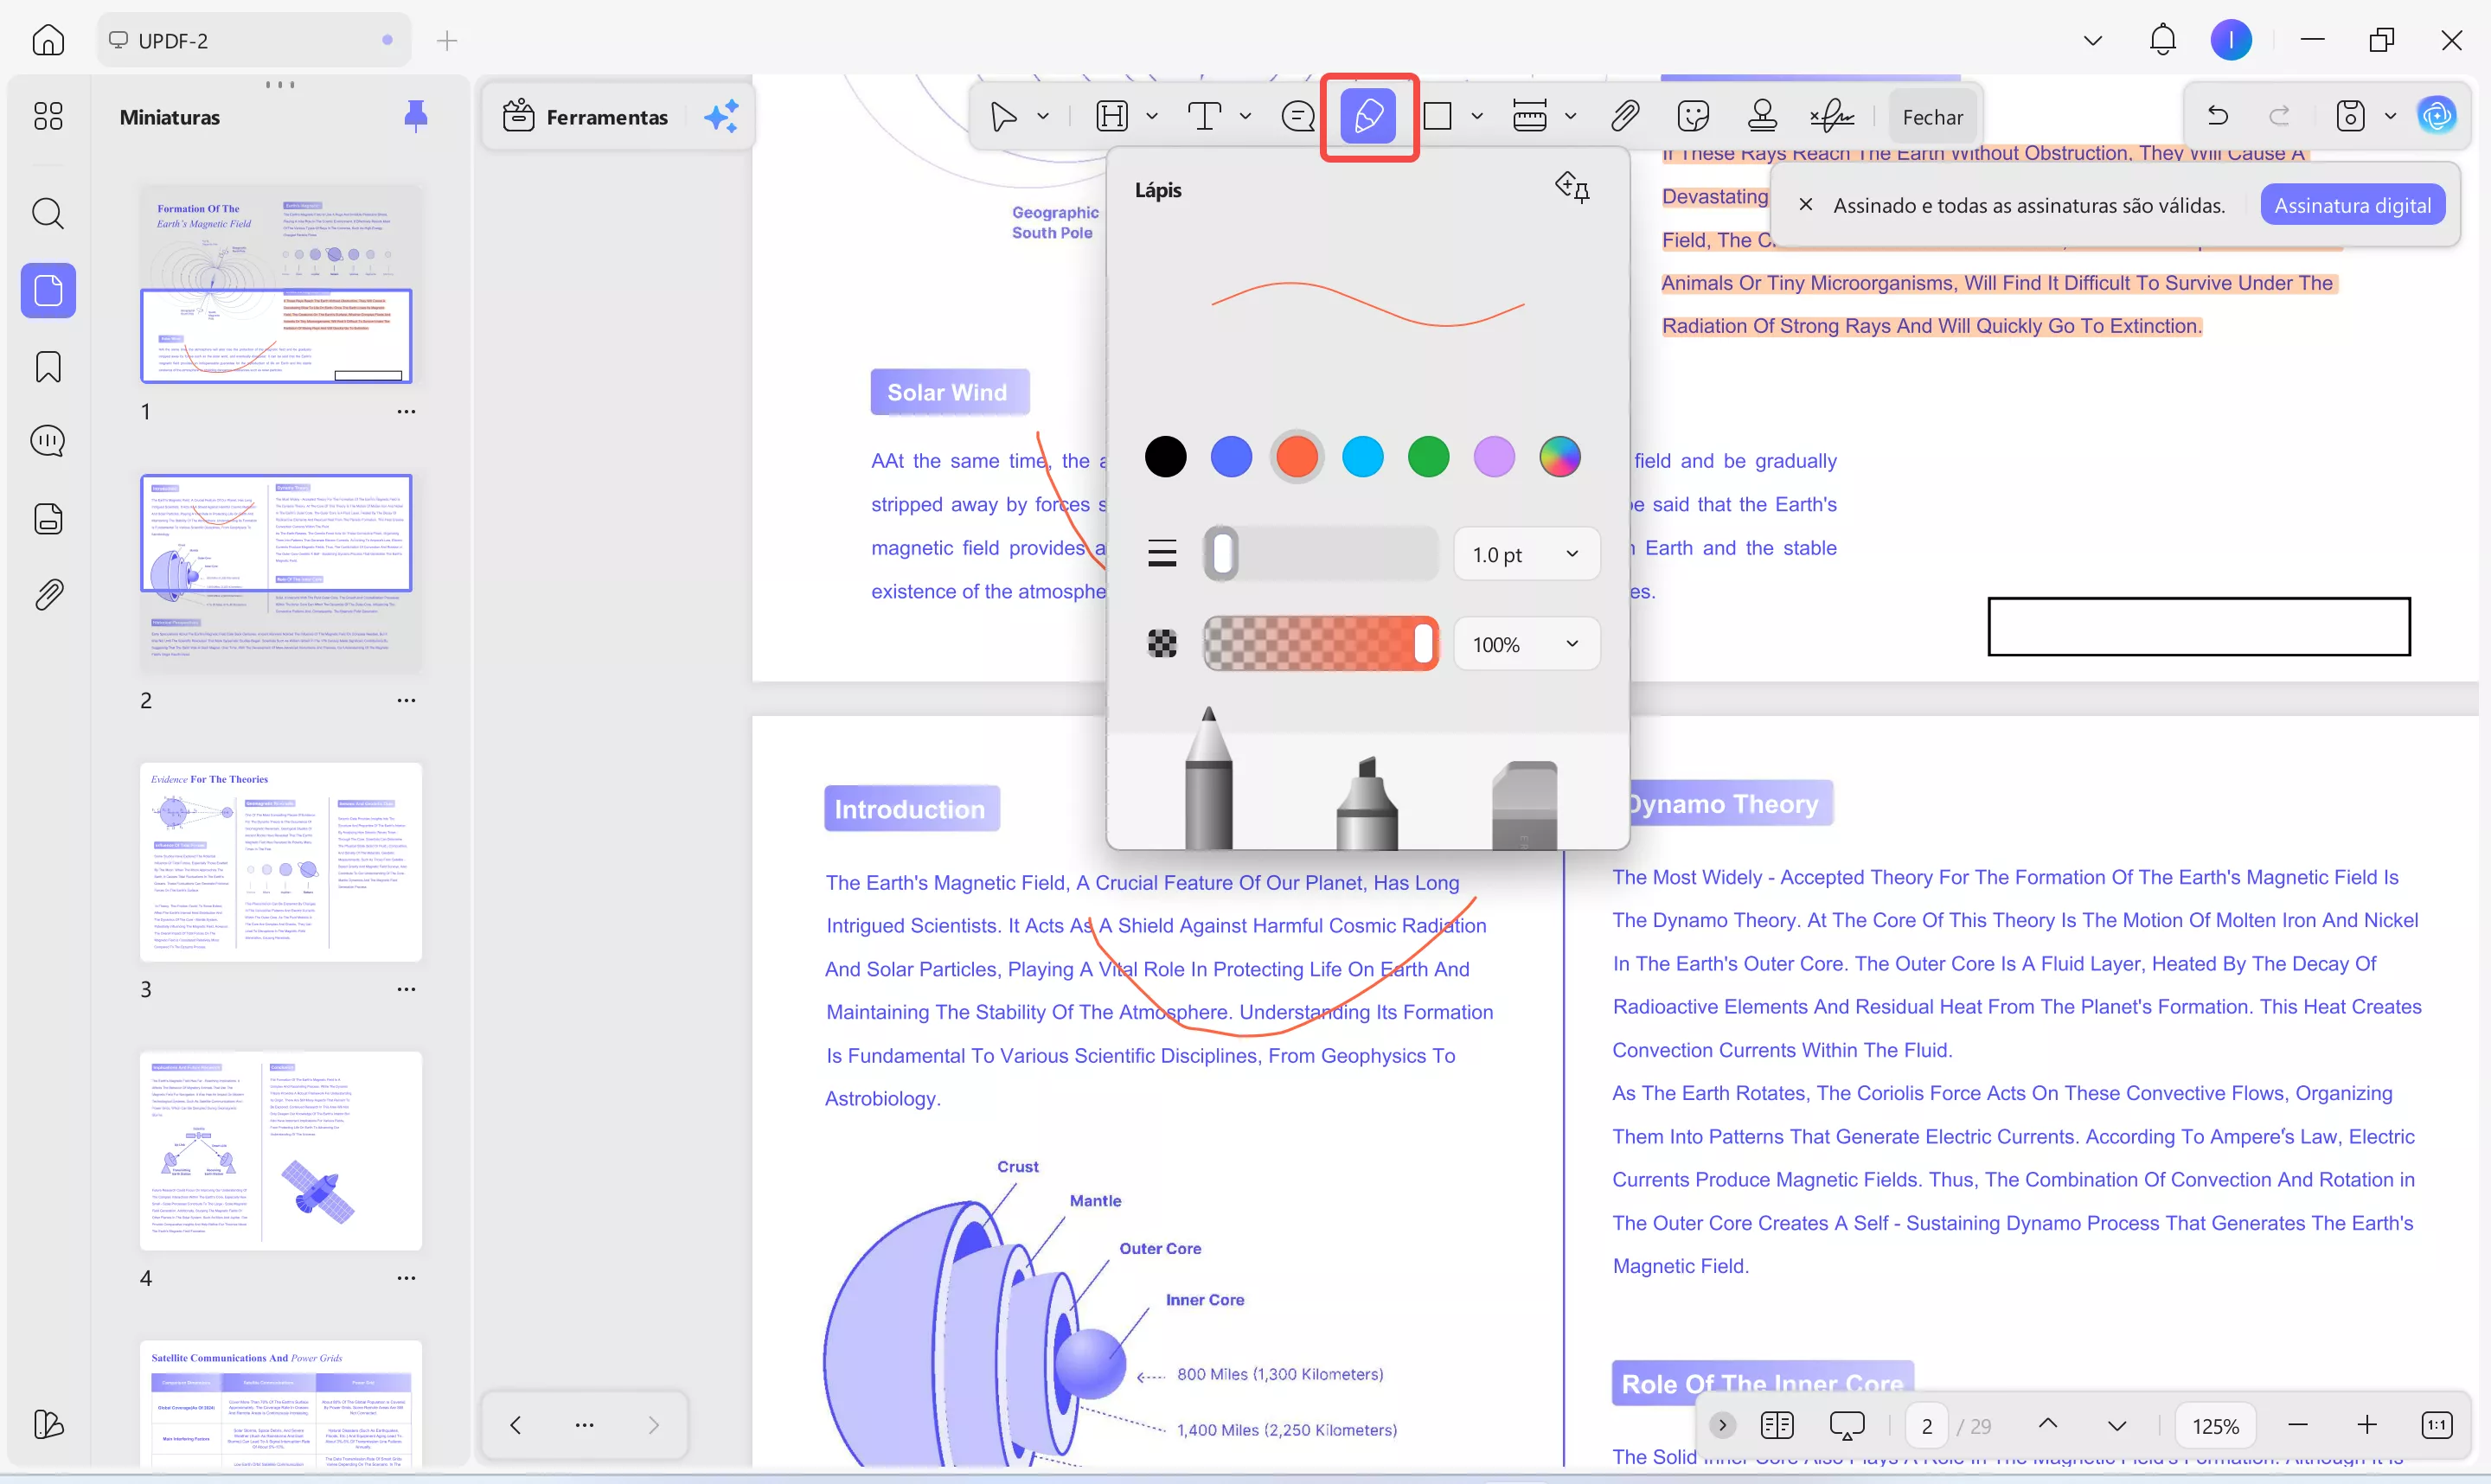This screenshot has width=2491, height=1484.
Task: Select the Text tool
Action: point(1204,116)
